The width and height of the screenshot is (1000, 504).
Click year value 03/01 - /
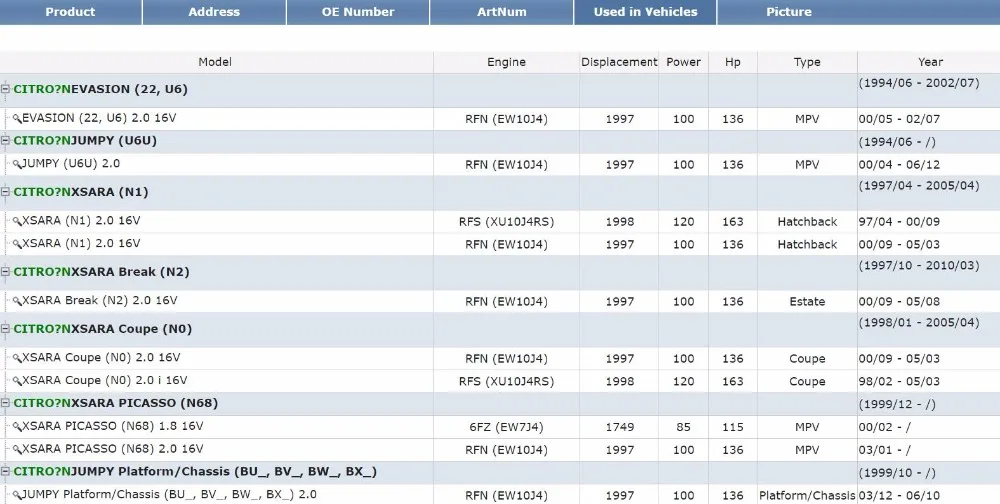[885, 450]
